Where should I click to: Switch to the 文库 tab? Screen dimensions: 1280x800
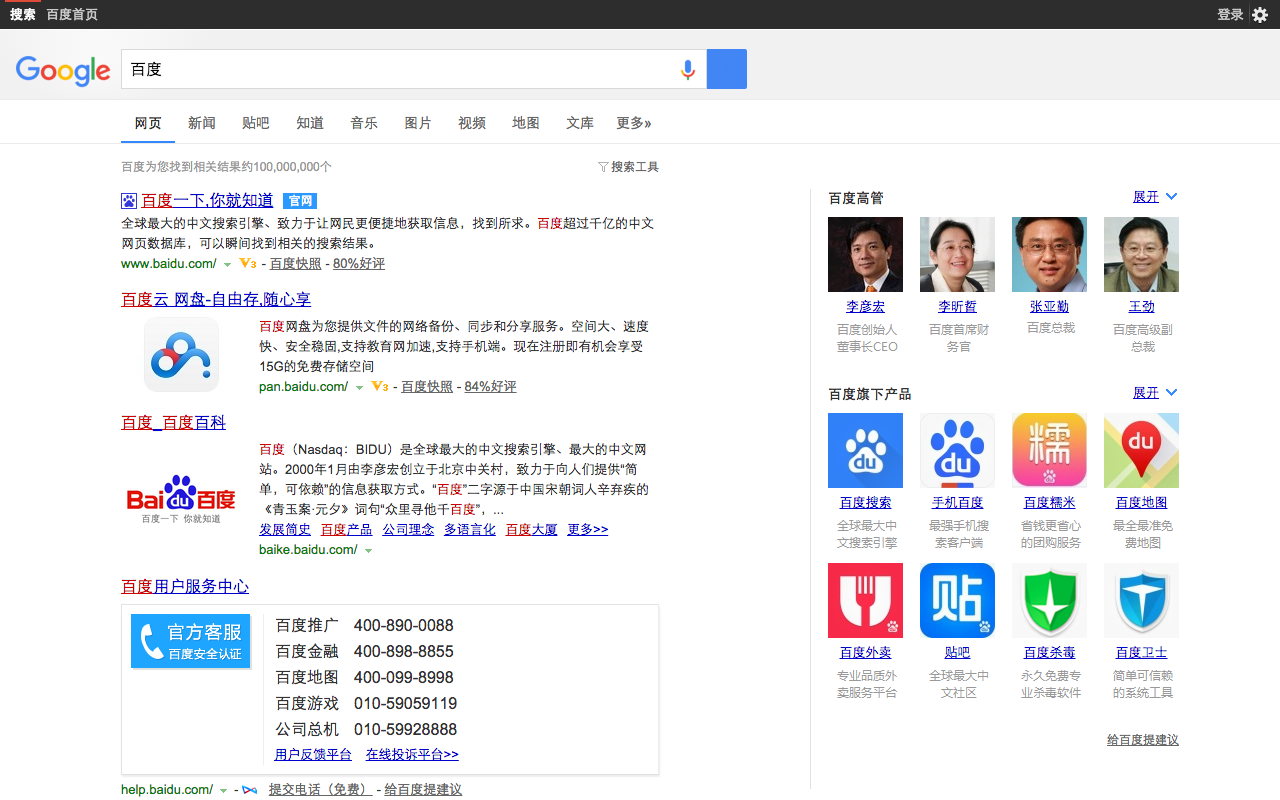coord(580,123)
